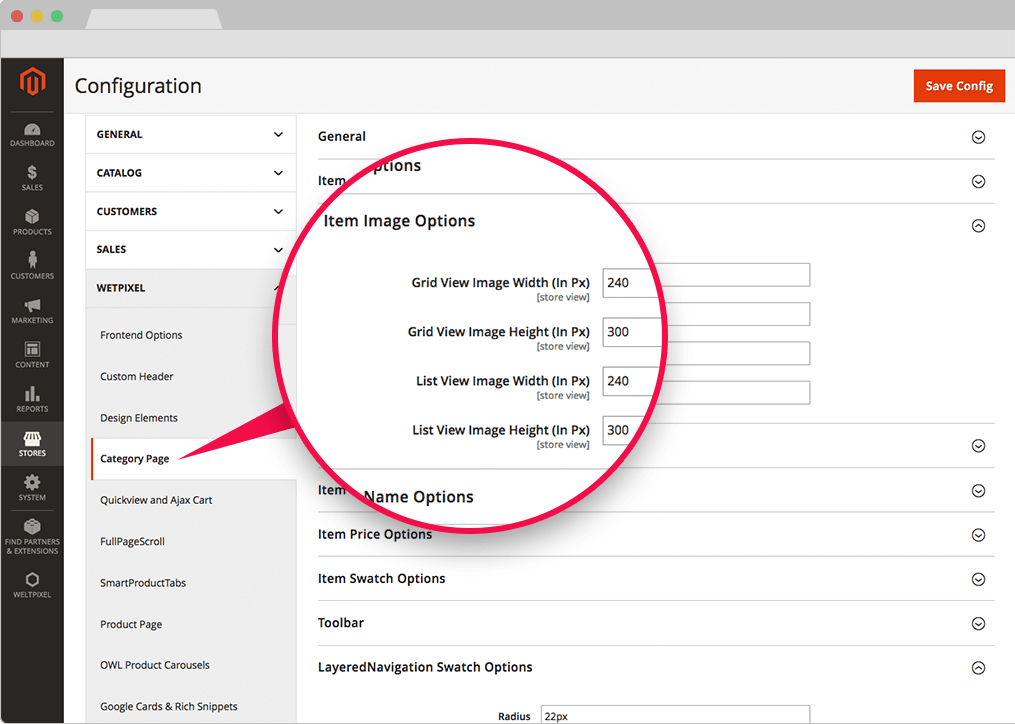Open the Custom Header settings link
The image size is (1015, 724).
(137, 376)
